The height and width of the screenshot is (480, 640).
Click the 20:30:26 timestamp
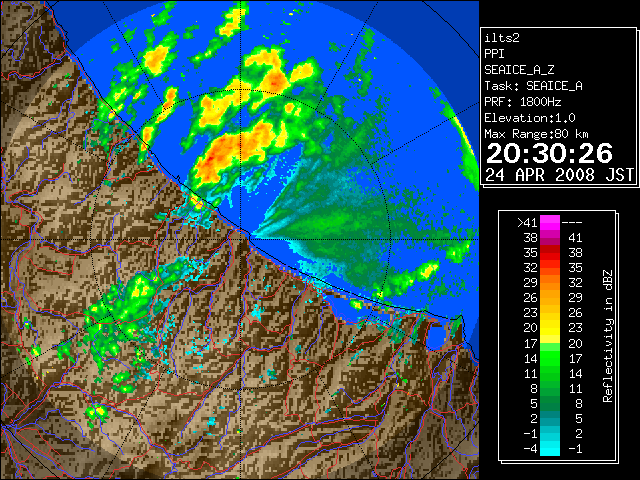tap(549, 153)
